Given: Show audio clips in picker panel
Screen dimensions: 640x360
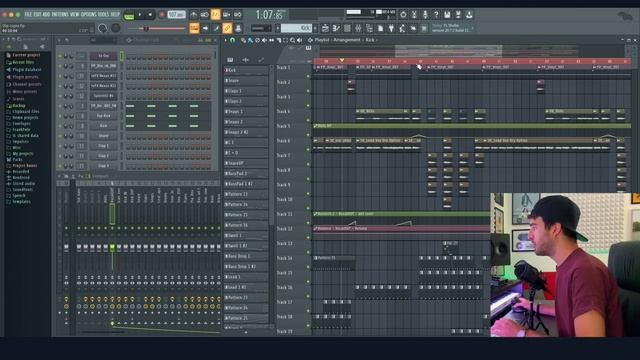Looking at the screenshot, I should [246, 60].
